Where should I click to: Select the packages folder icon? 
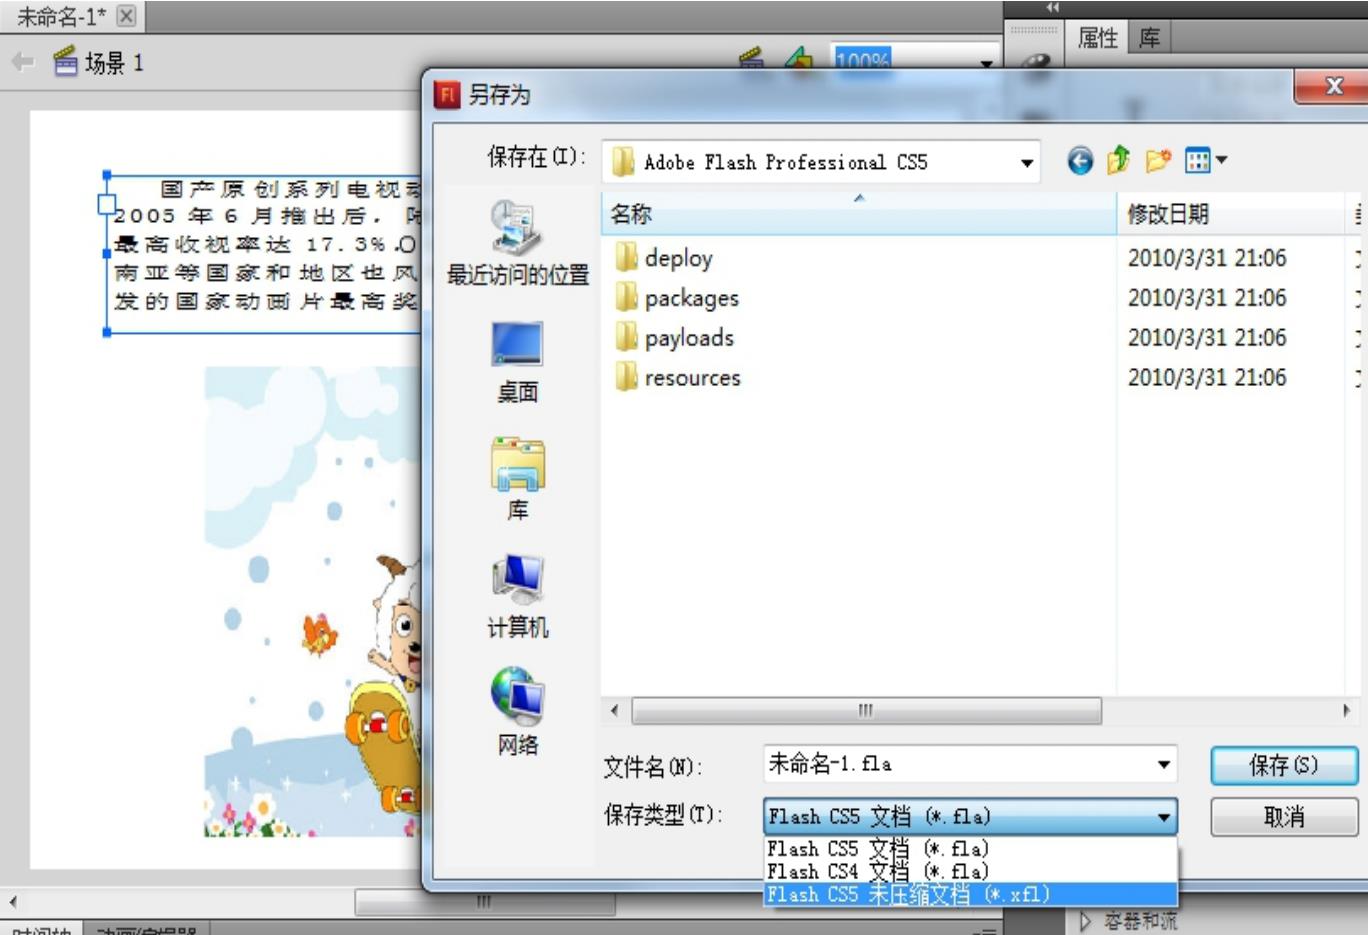pyautogui.click(x=627, y=298)
